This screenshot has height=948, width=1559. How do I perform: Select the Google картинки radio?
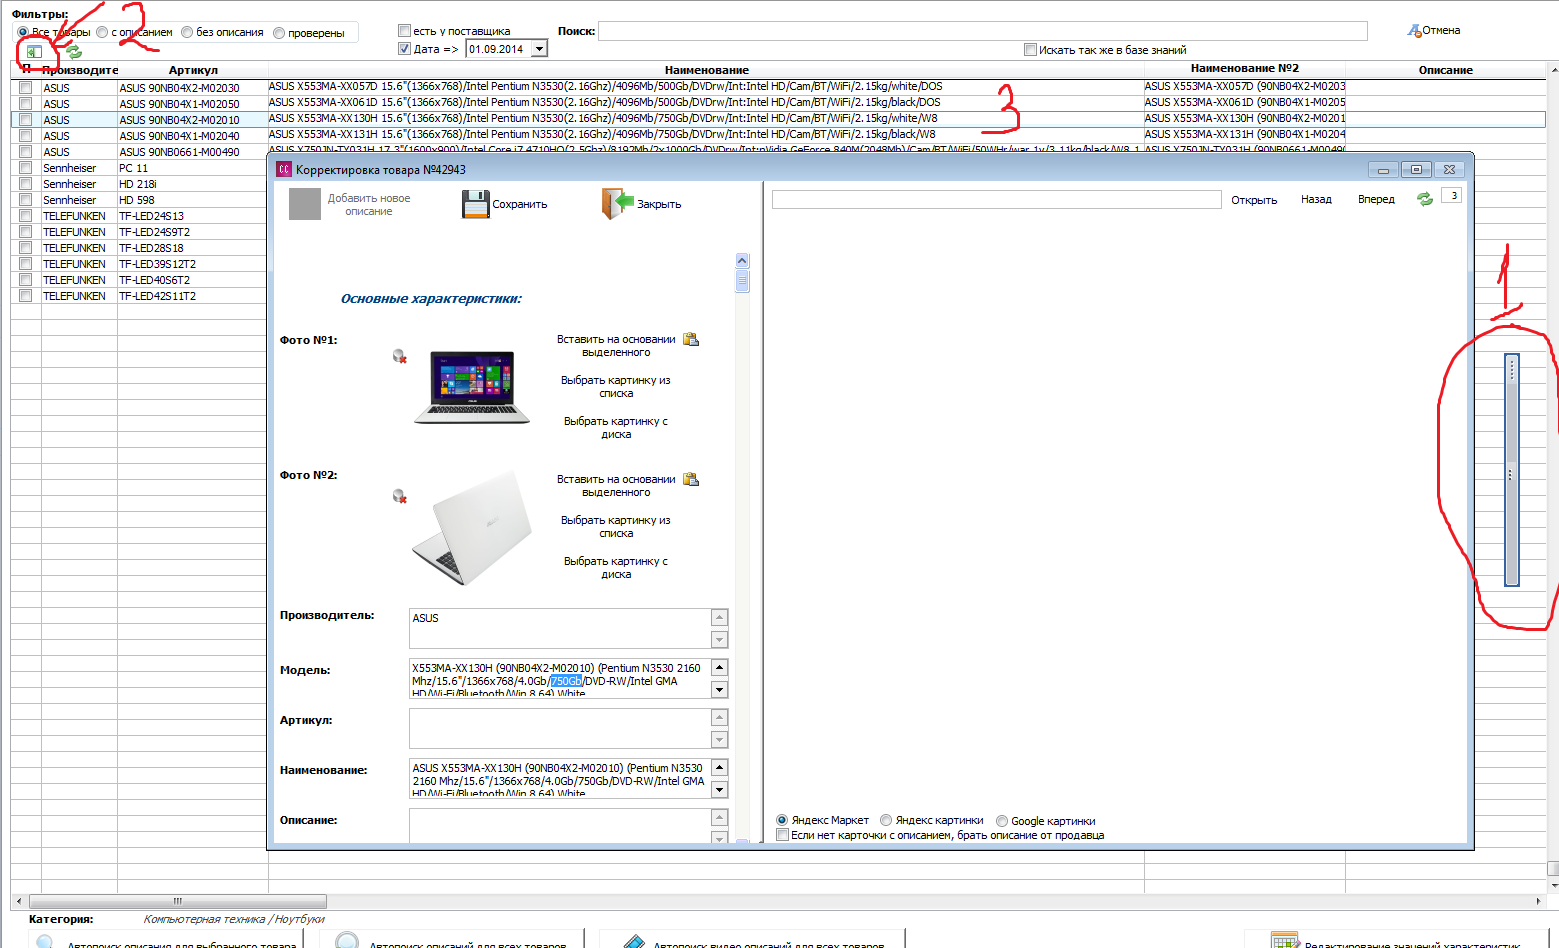(x=1001, y=821)
